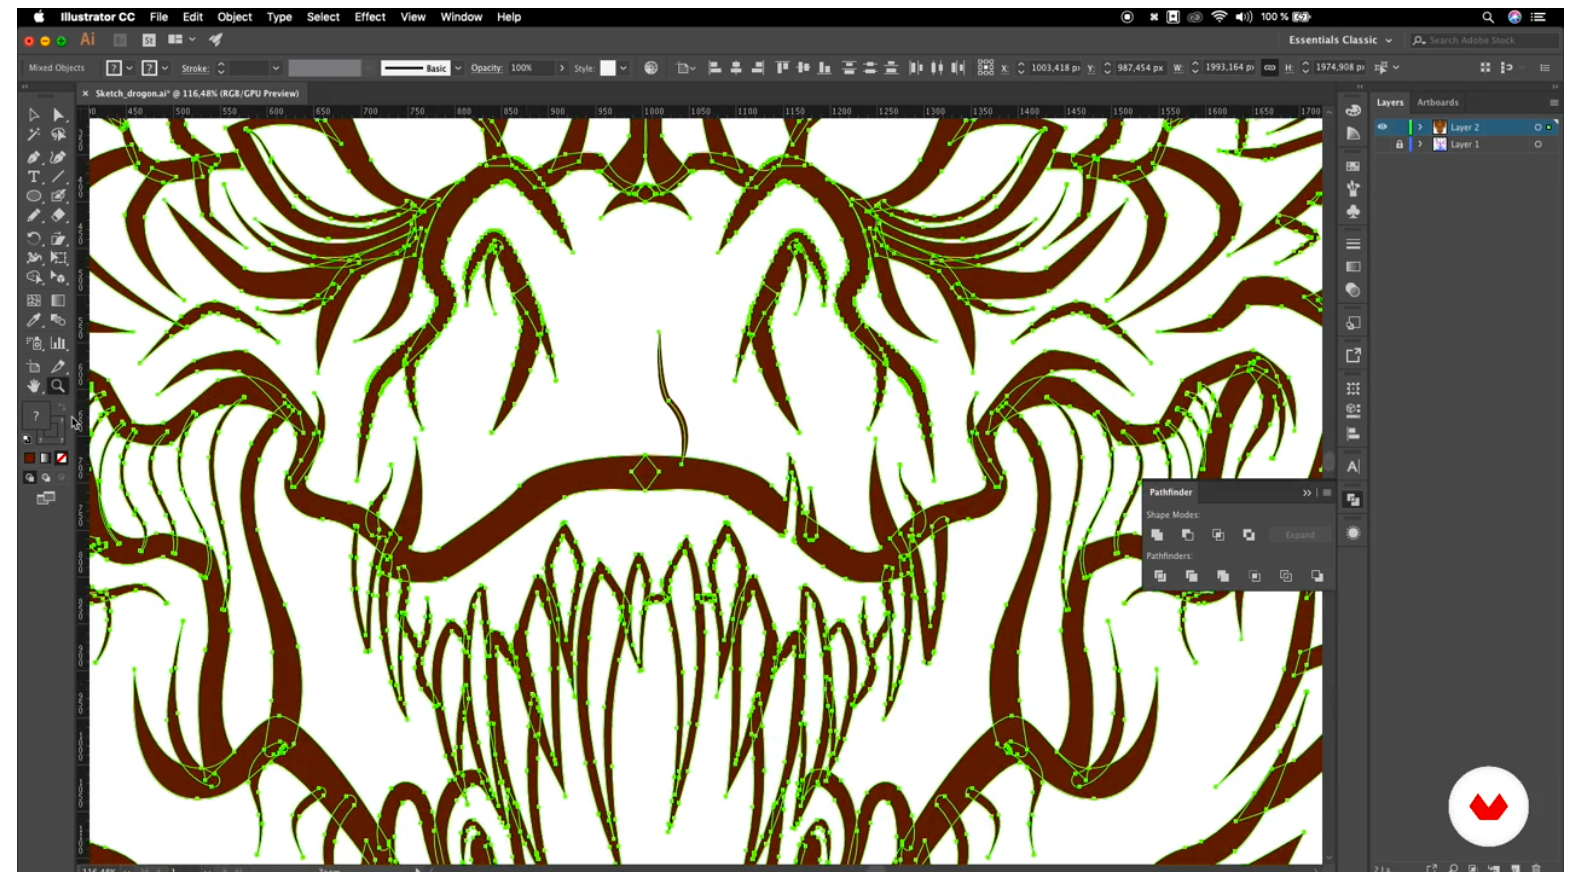Open the Basic brush definition dropdown
Screen dimensions: 1584x872
pyautogui.click(x=458, y=68)
